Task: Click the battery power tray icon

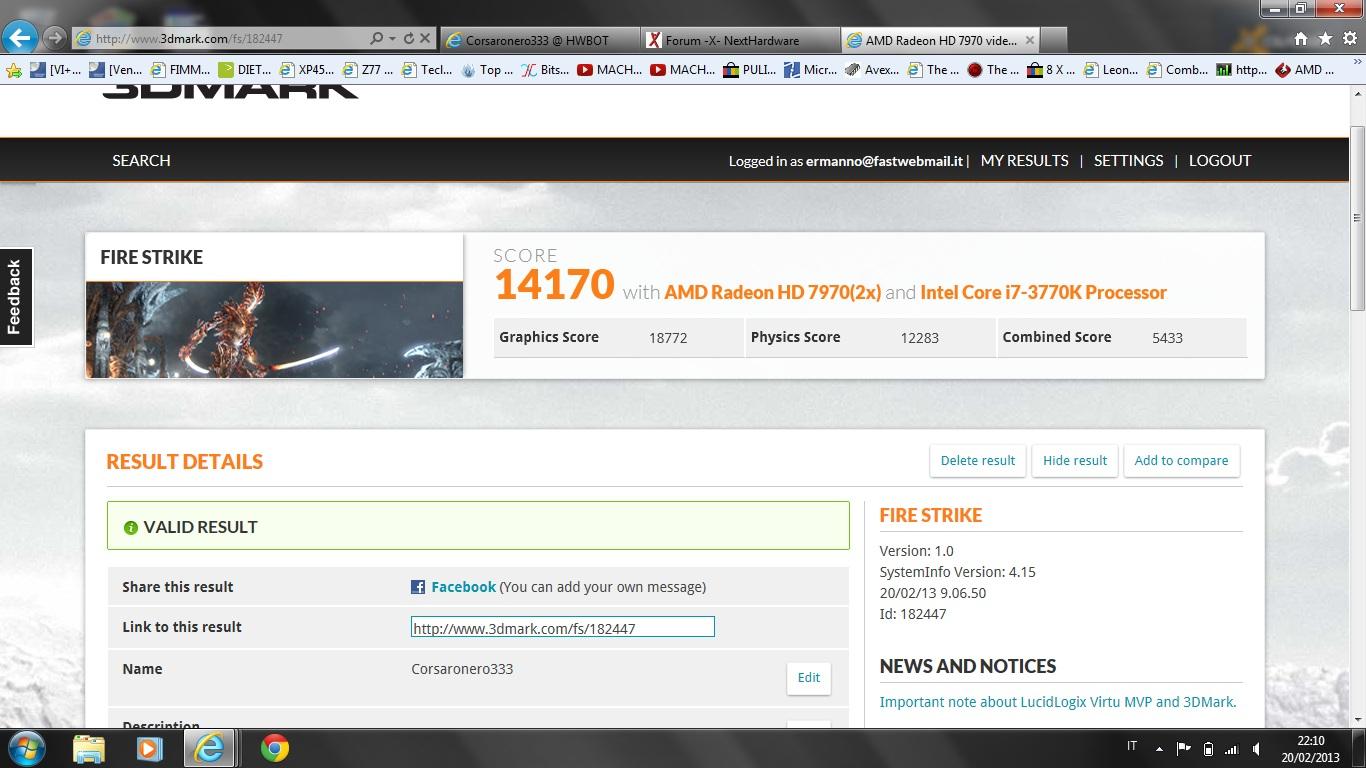Action: tap(1208, 748)
